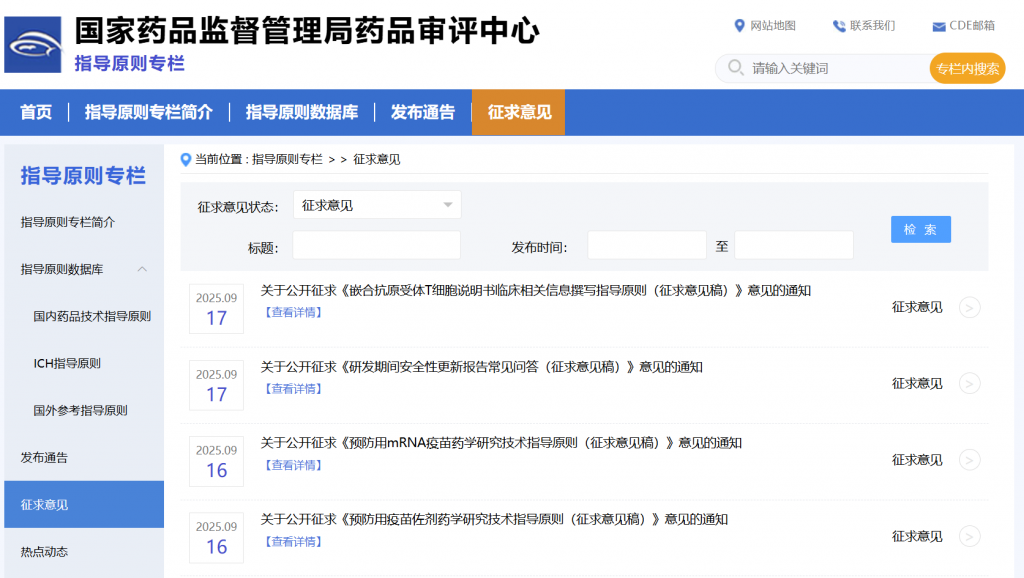The height and width of the screenshot is (578, 1024).
Task: Click 查看详情 under 预防用疫苗佐剂 notice
Action: click(293, 541)
